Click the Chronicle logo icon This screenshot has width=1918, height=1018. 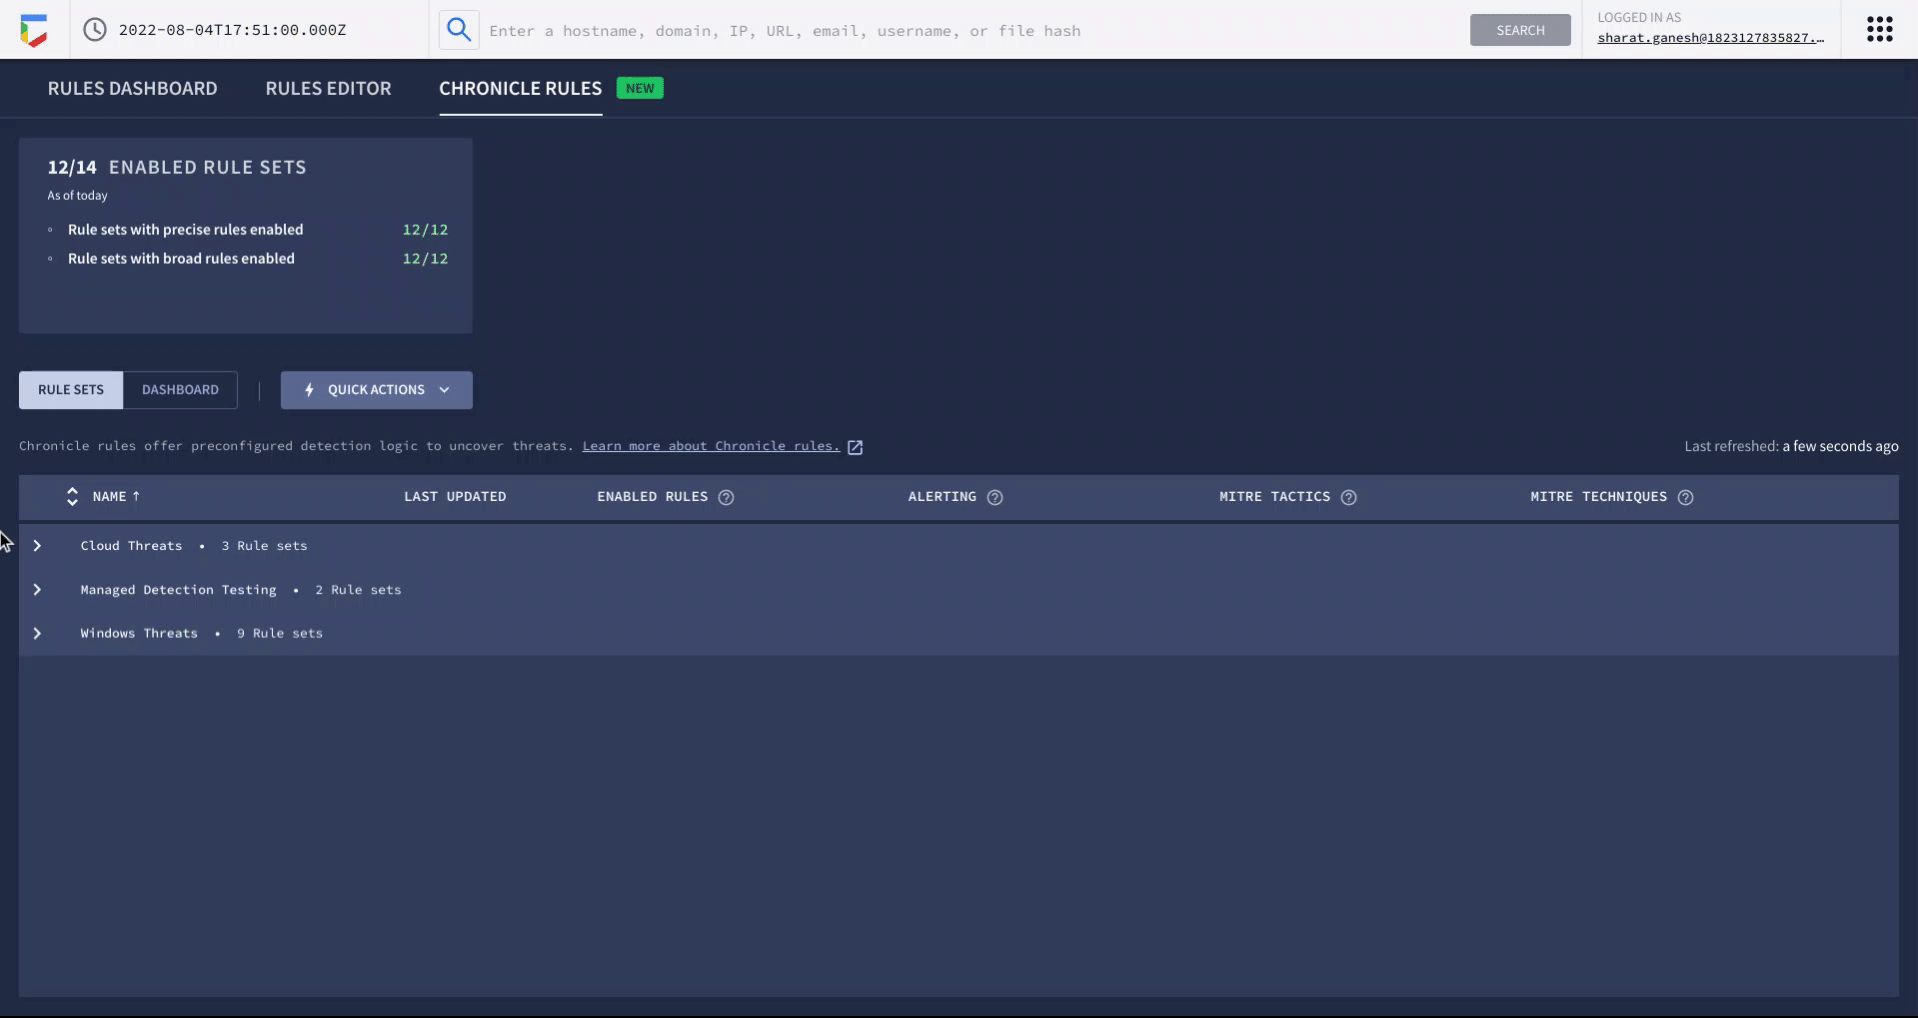[x=33, y=30]
